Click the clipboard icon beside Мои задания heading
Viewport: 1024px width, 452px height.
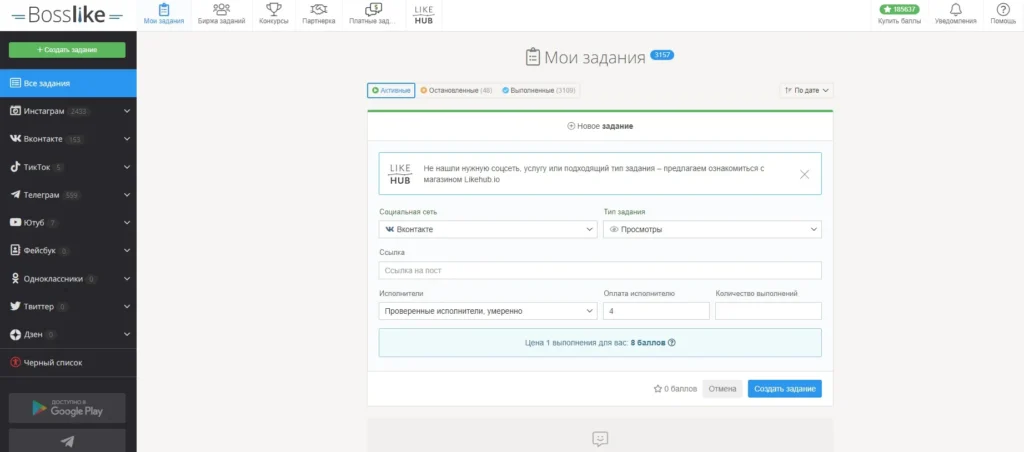pos(533,57)
